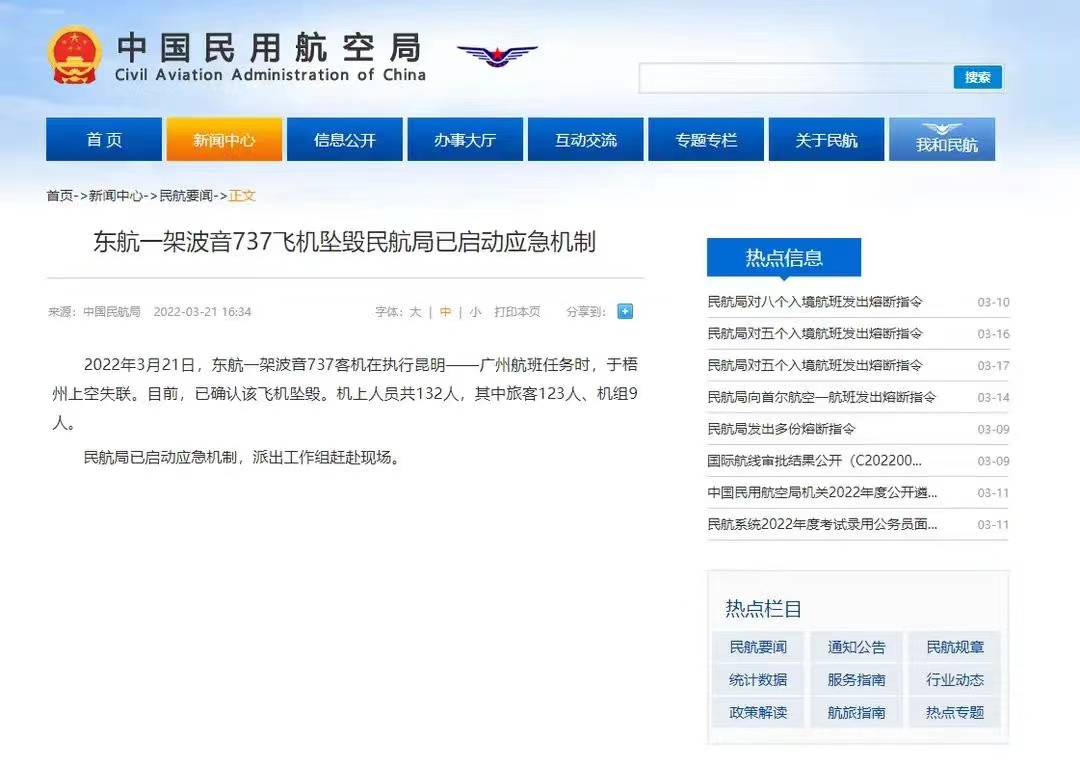The image size is (1080, 766).
Task: Open the 03-16 五个入境航班熔断指令 link
Action: click(815, 333)
